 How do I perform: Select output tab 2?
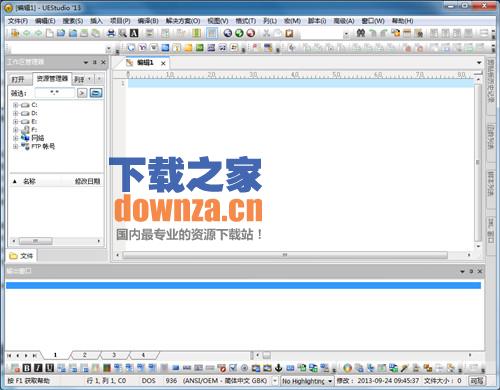(x=85, y=355)
